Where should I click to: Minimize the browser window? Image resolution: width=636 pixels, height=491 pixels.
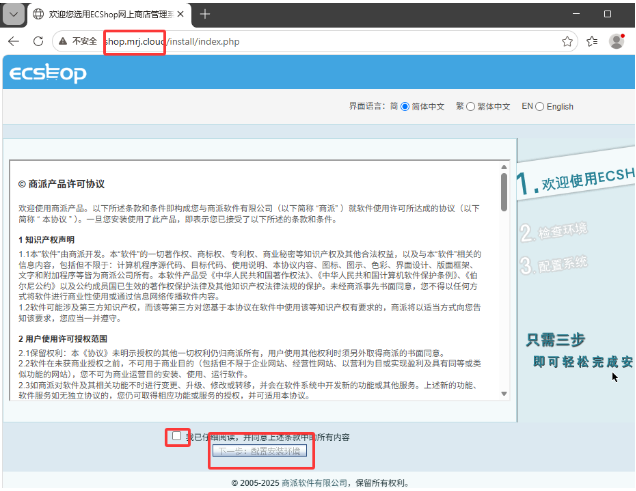point(576,14)
